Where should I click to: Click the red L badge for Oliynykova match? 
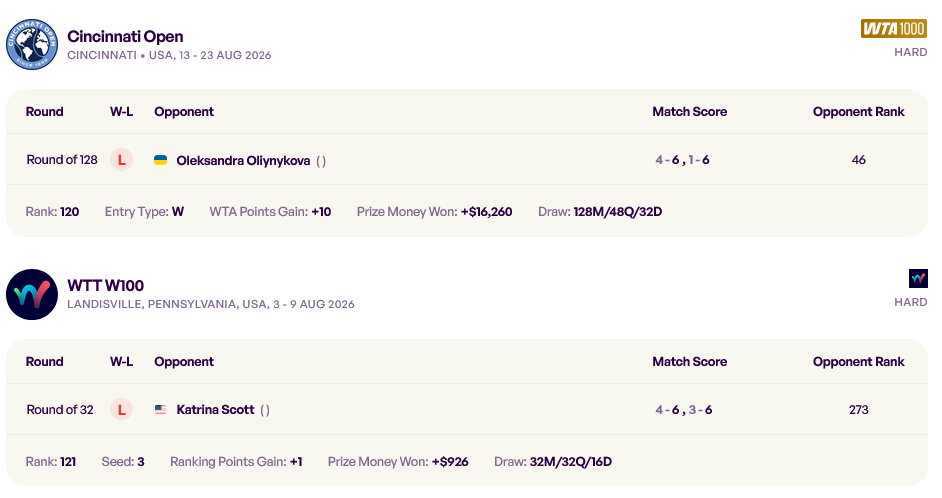tap(121, 160)
